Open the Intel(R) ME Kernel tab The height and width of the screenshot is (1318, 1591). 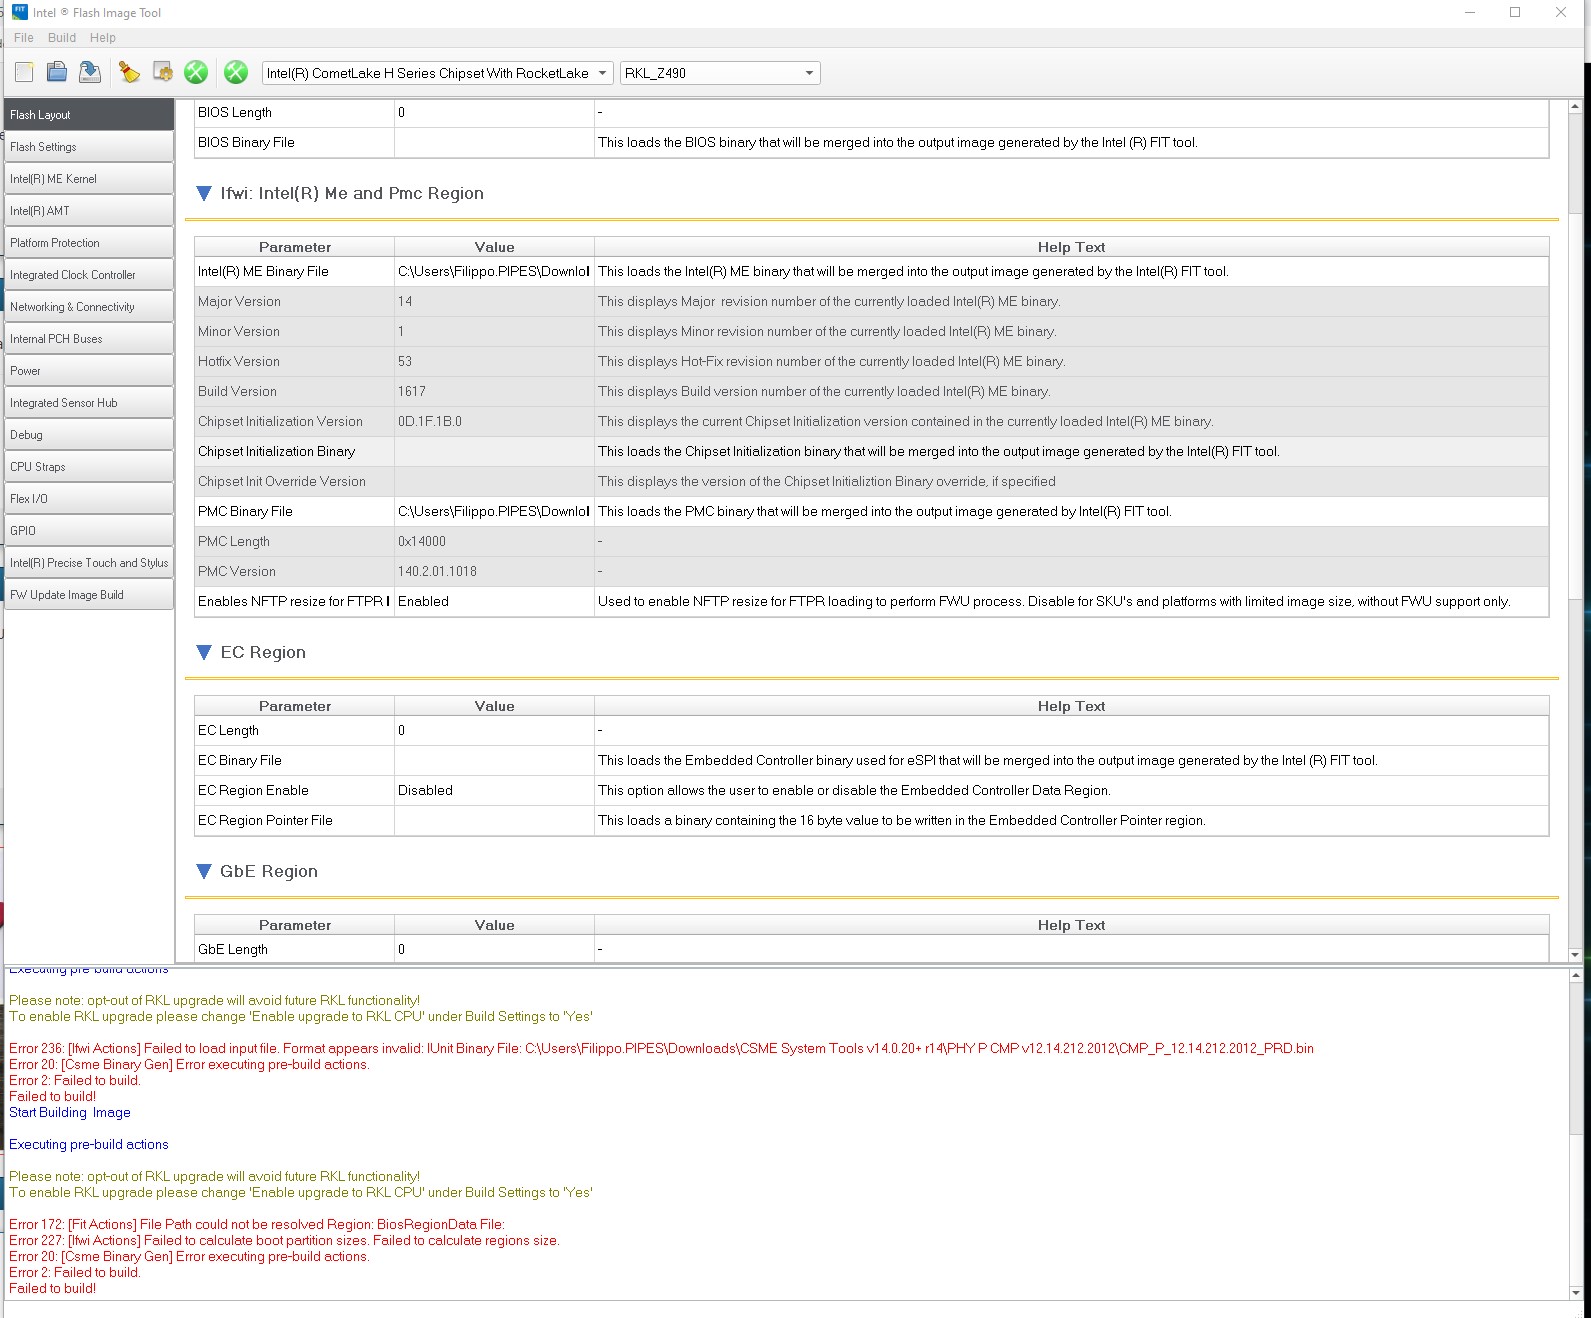(x=89, y=179)
